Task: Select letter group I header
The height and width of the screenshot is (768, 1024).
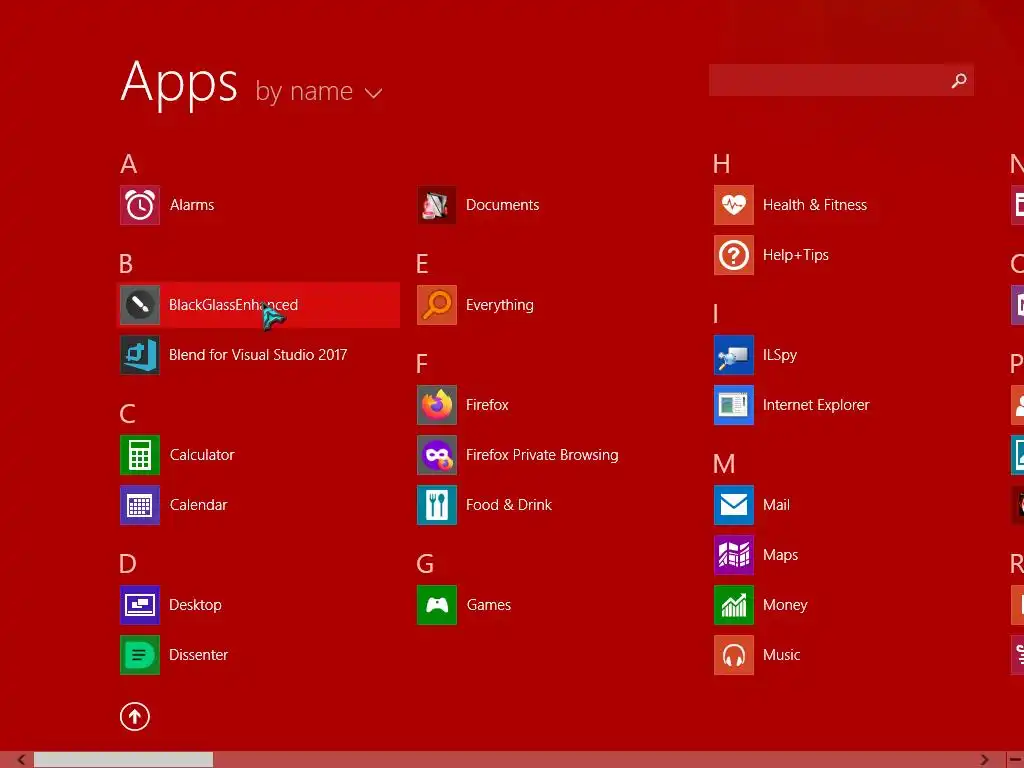Action: pos(716,314)
